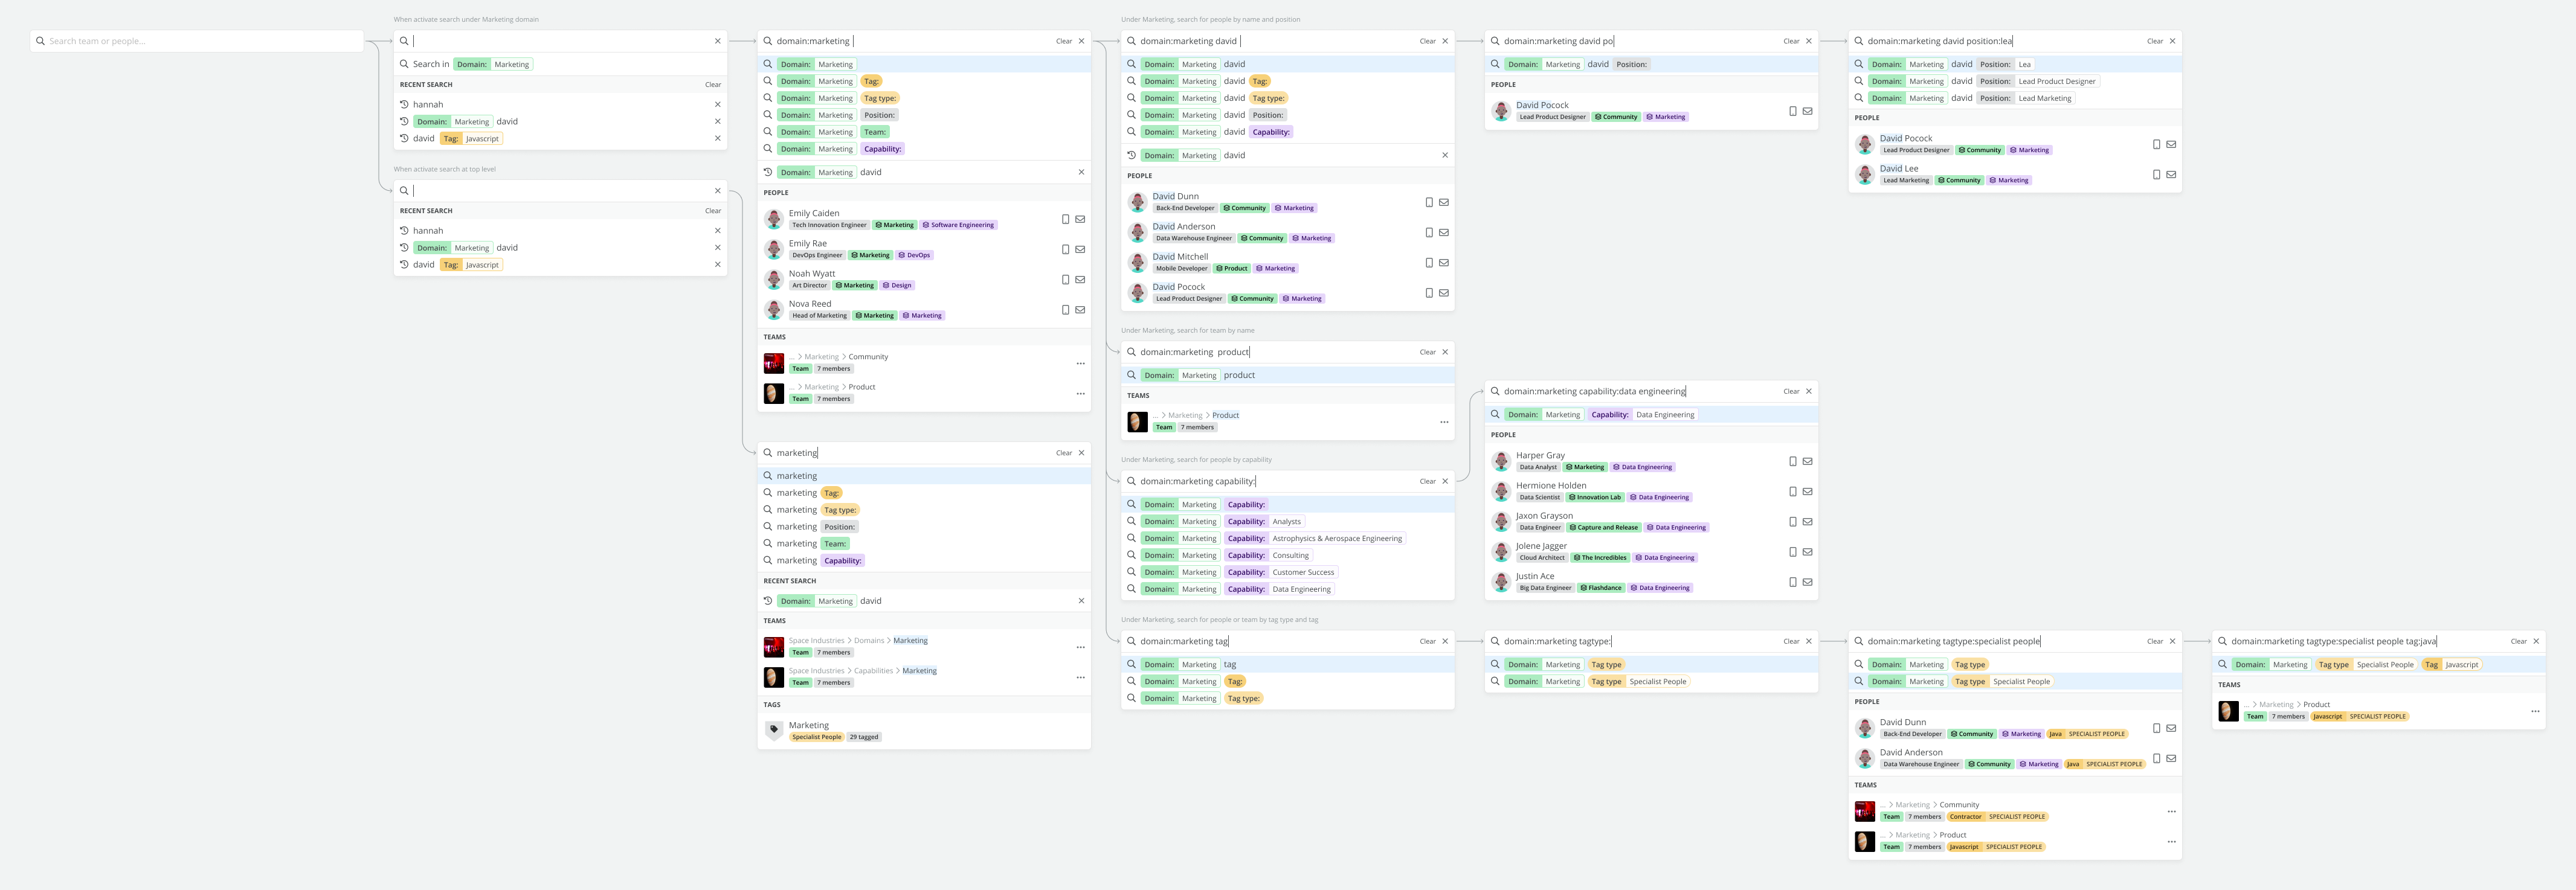Click email icon beside David Lee
Image resolution: width=2576 pixels, height=890 pixels.
2171,174
